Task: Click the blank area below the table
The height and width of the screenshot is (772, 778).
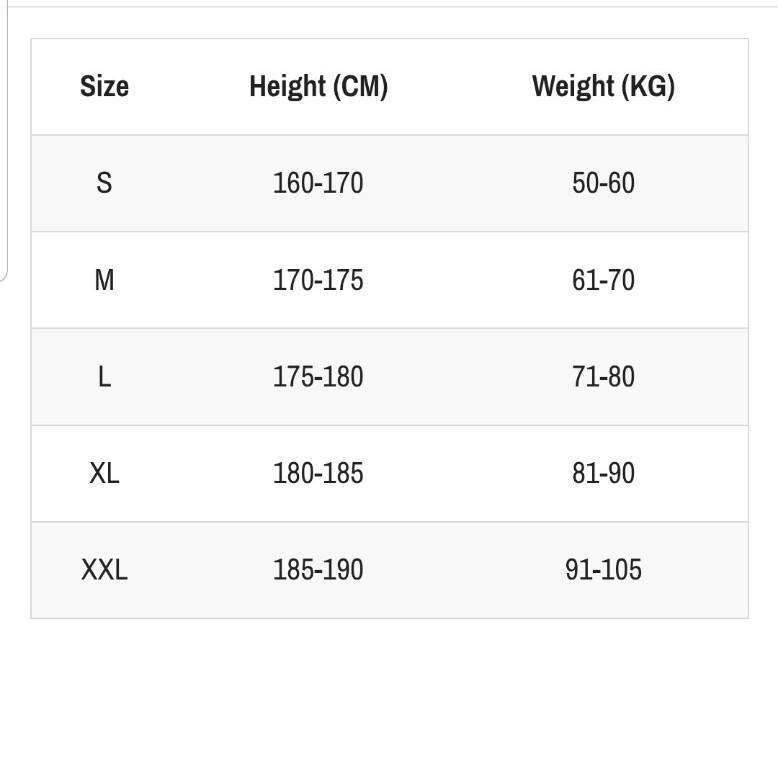Action: tap(389, 695)
